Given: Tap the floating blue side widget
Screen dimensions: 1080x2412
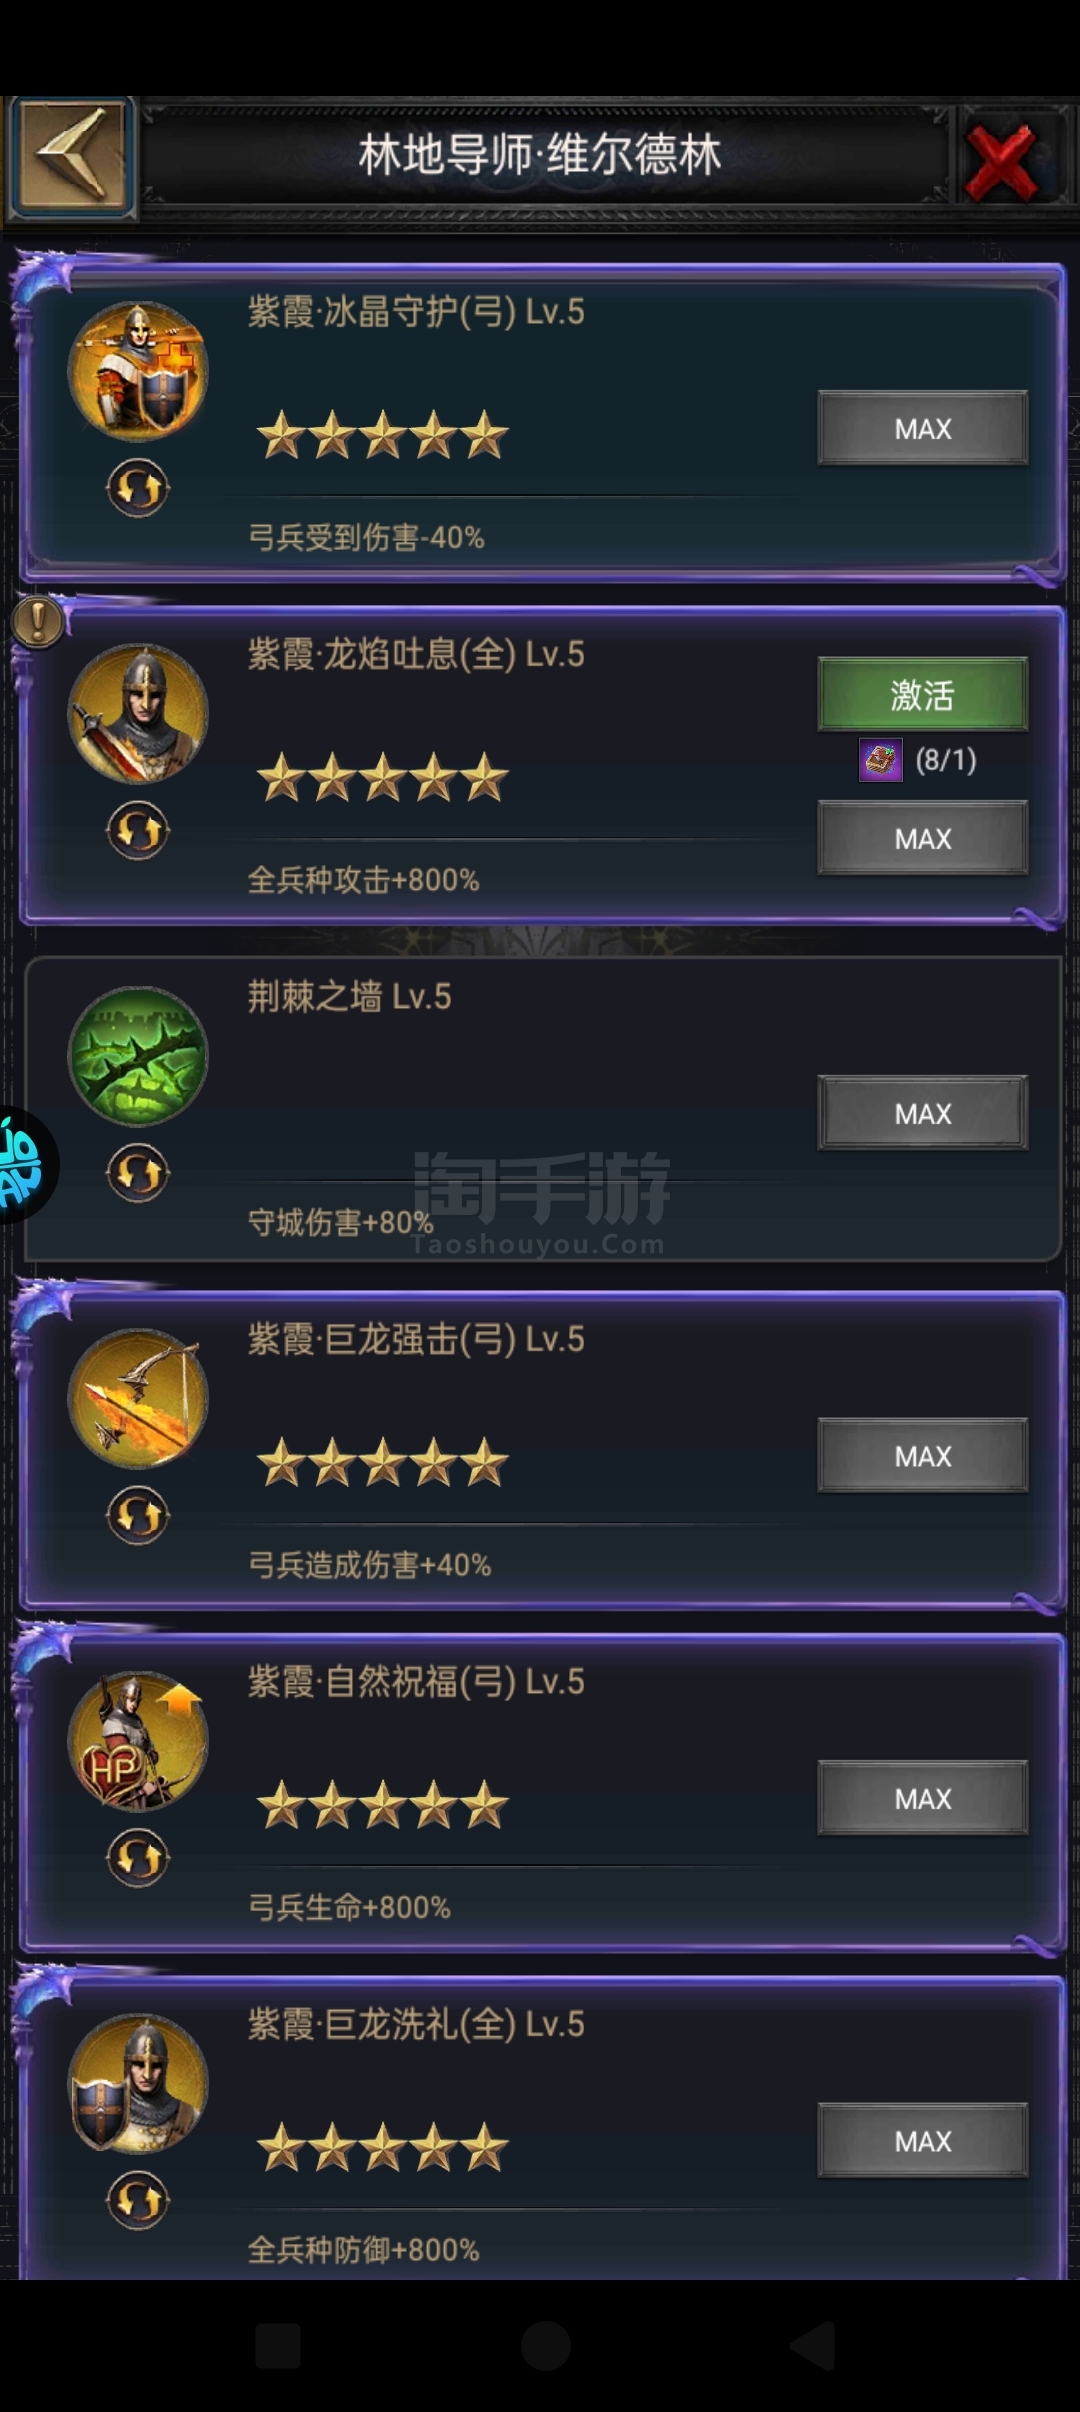Looking at the screenshot, I should [24, 1166].
